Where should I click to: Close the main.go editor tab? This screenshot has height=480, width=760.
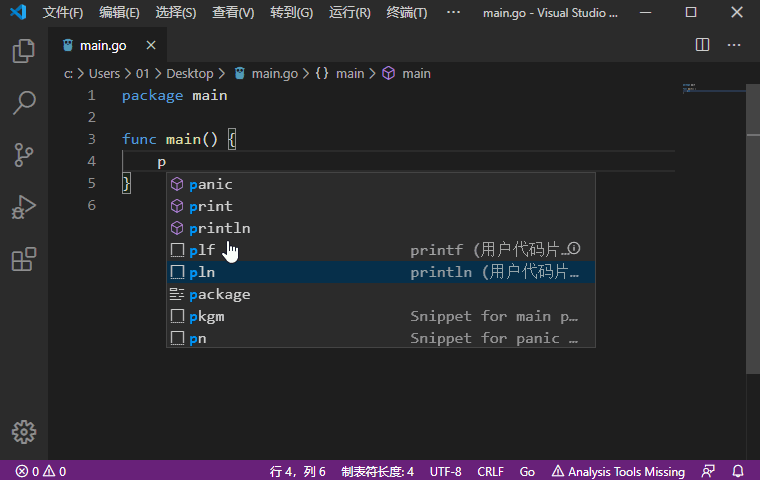point(151,46)
